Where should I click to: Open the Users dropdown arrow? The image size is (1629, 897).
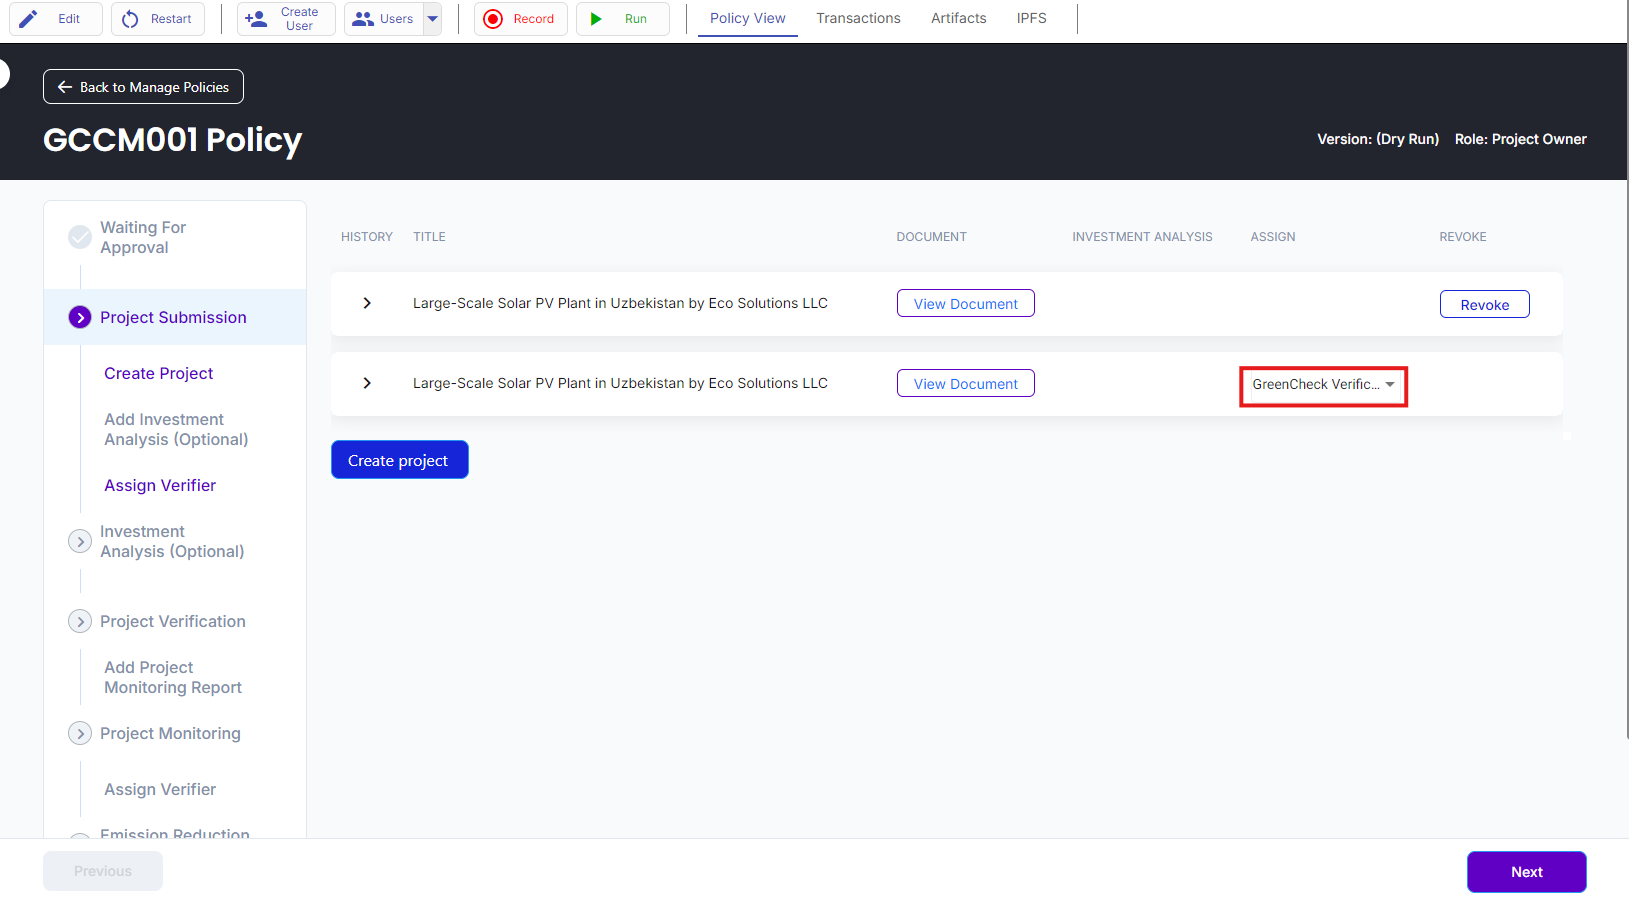(x=432, y=19)
